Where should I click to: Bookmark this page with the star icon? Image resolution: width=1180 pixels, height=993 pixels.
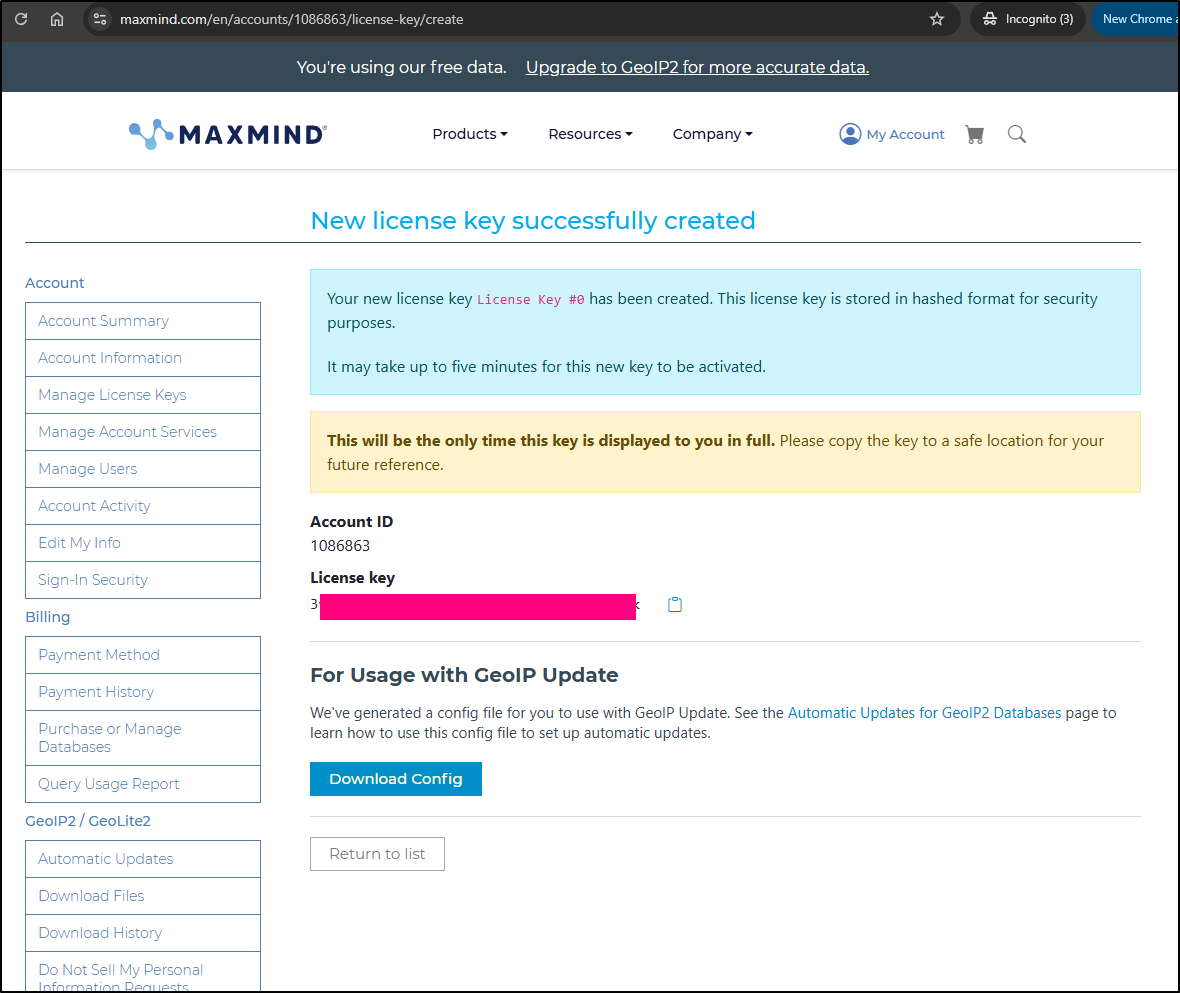tap(936, 19)
